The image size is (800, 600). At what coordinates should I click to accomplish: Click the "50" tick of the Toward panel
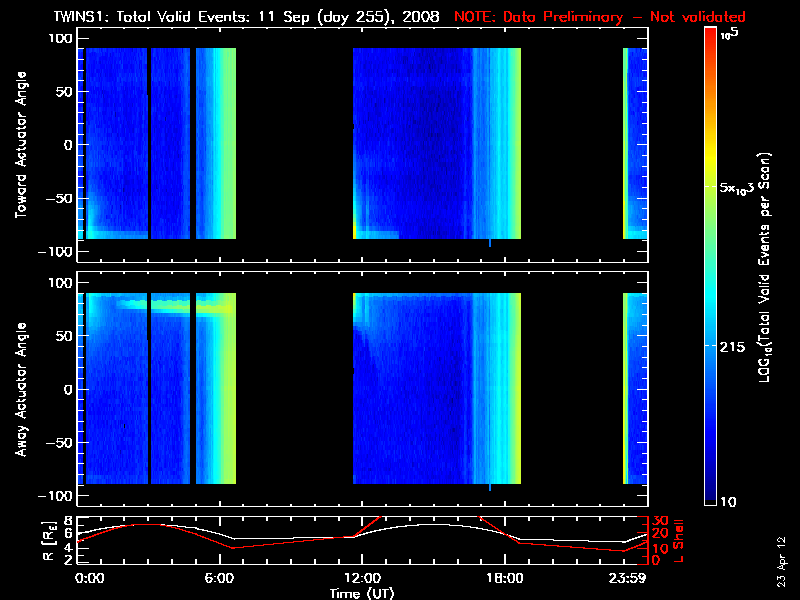click(x=65, y=92)
